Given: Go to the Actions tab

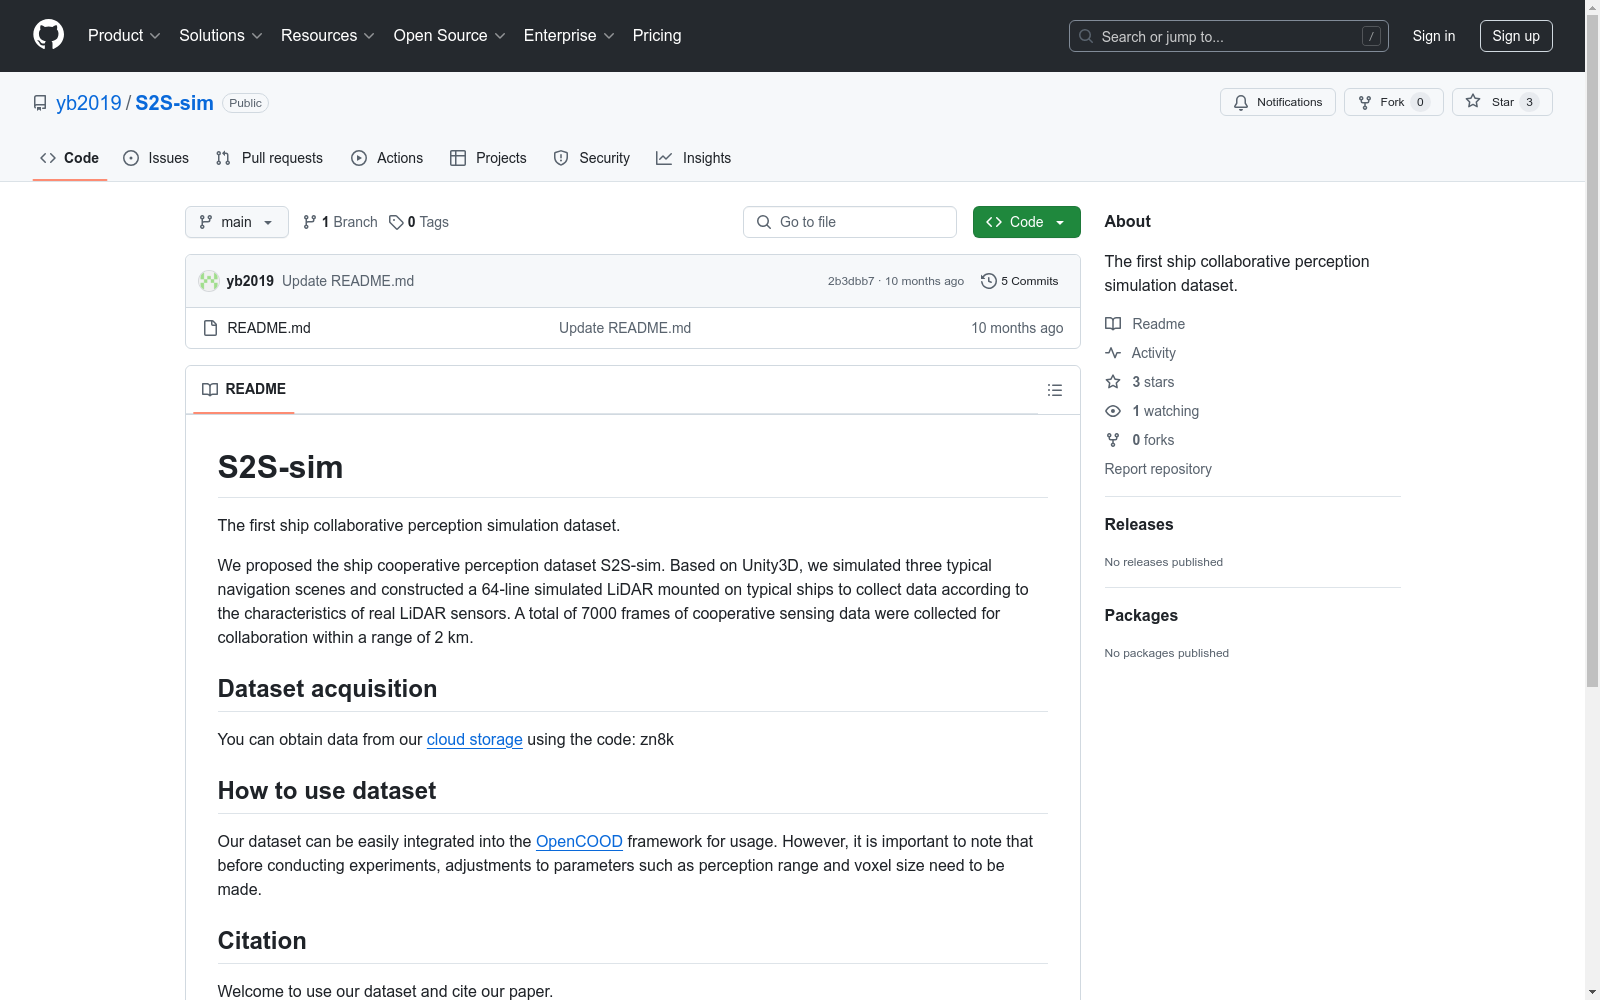Looking at the screenshot, I should coord(387,158).
